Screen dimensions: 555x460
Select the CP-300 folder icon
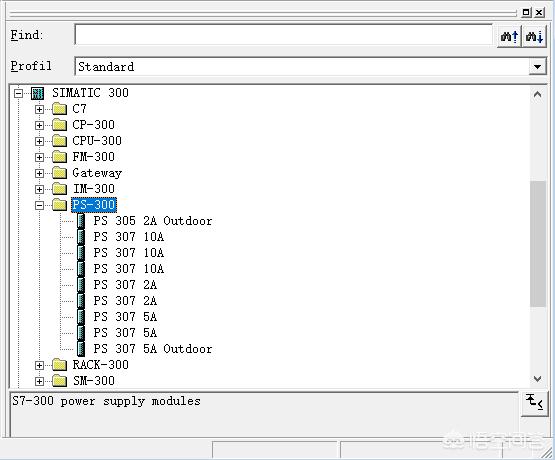point(59,125)
